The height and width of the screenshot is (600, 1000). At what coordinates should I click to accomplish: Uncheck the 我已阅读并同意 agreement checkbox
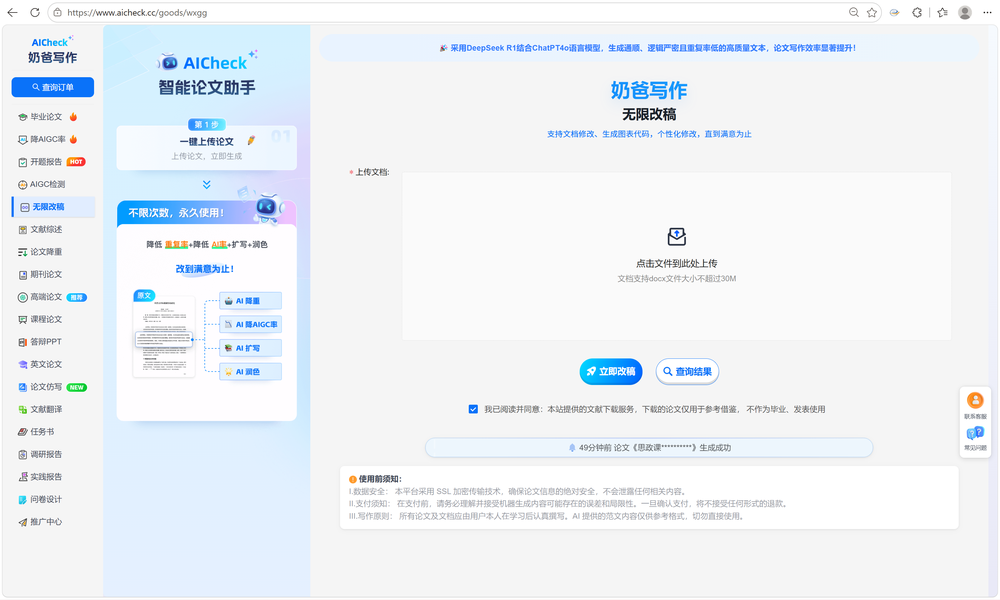pyautogui.click(x=473, y=409)
